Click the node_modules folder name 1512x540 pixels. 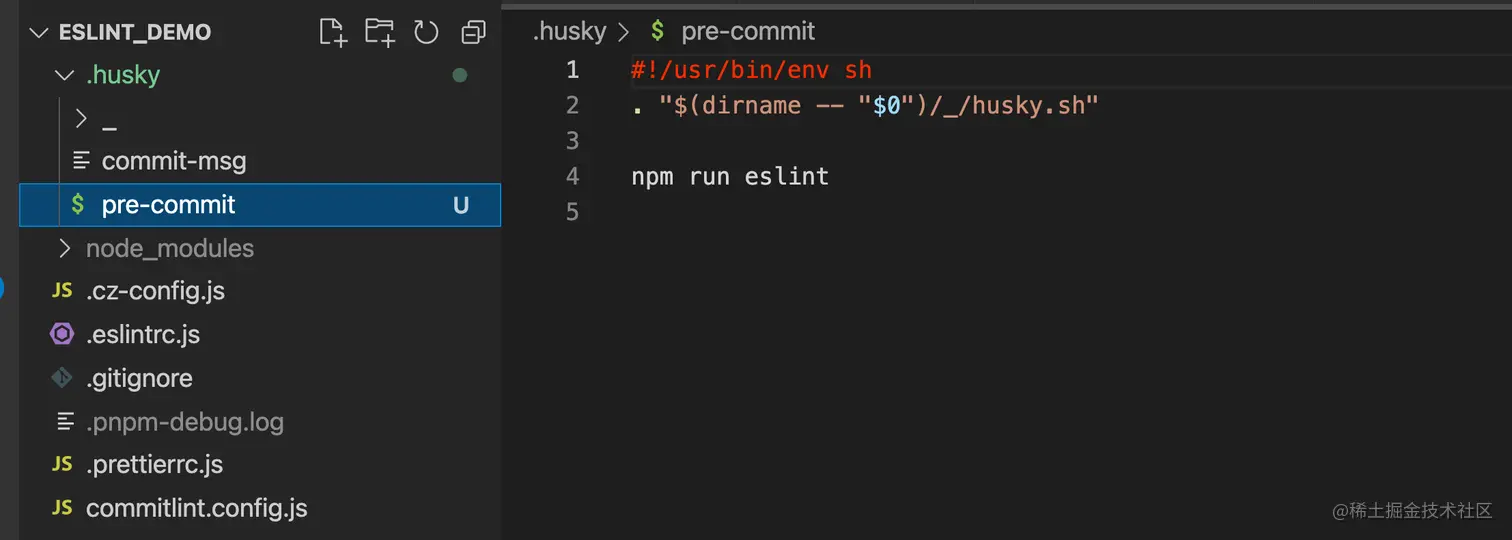(x=170, y=248)
